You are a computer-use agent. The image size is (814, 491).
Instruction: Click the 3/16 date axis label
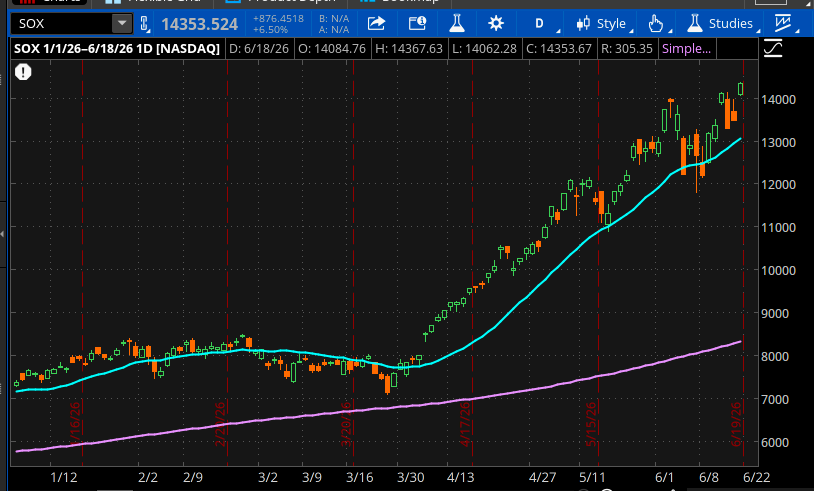click(359, 478)
